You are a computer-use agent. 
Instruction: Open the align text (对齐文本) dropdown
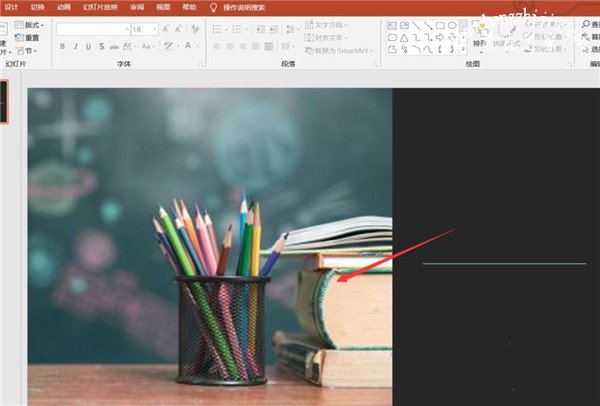[x=326, y=38]
